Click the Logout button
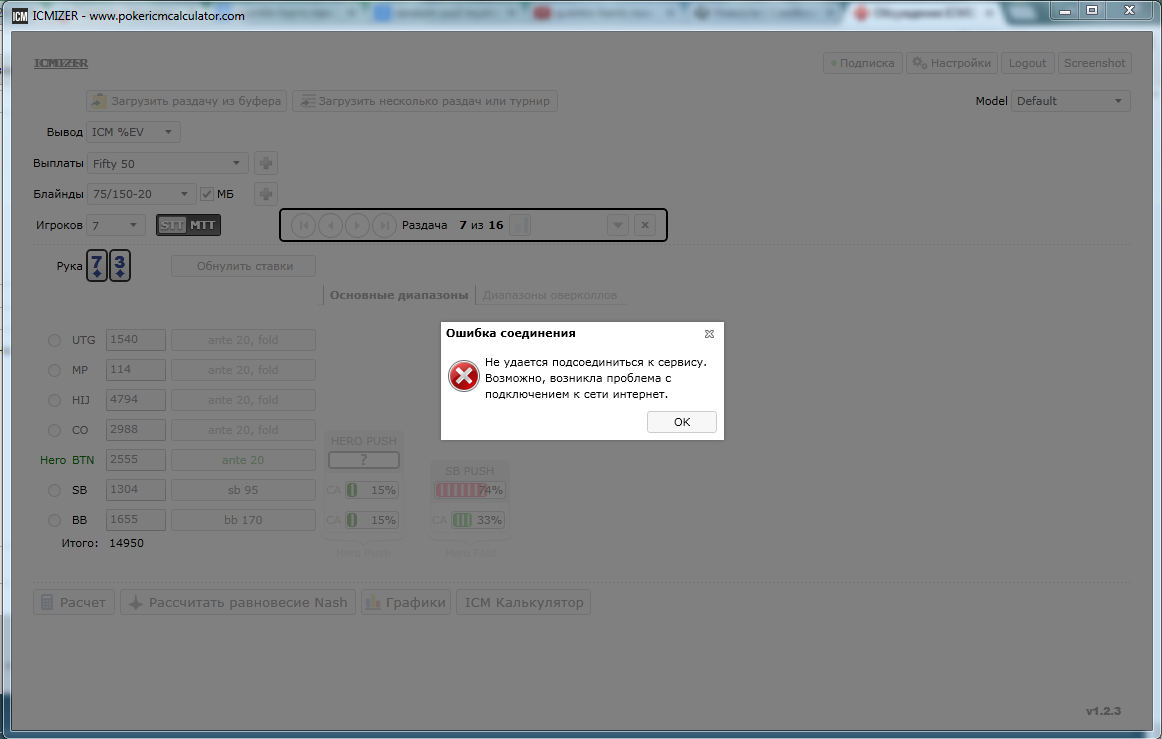 (1027, 63)
